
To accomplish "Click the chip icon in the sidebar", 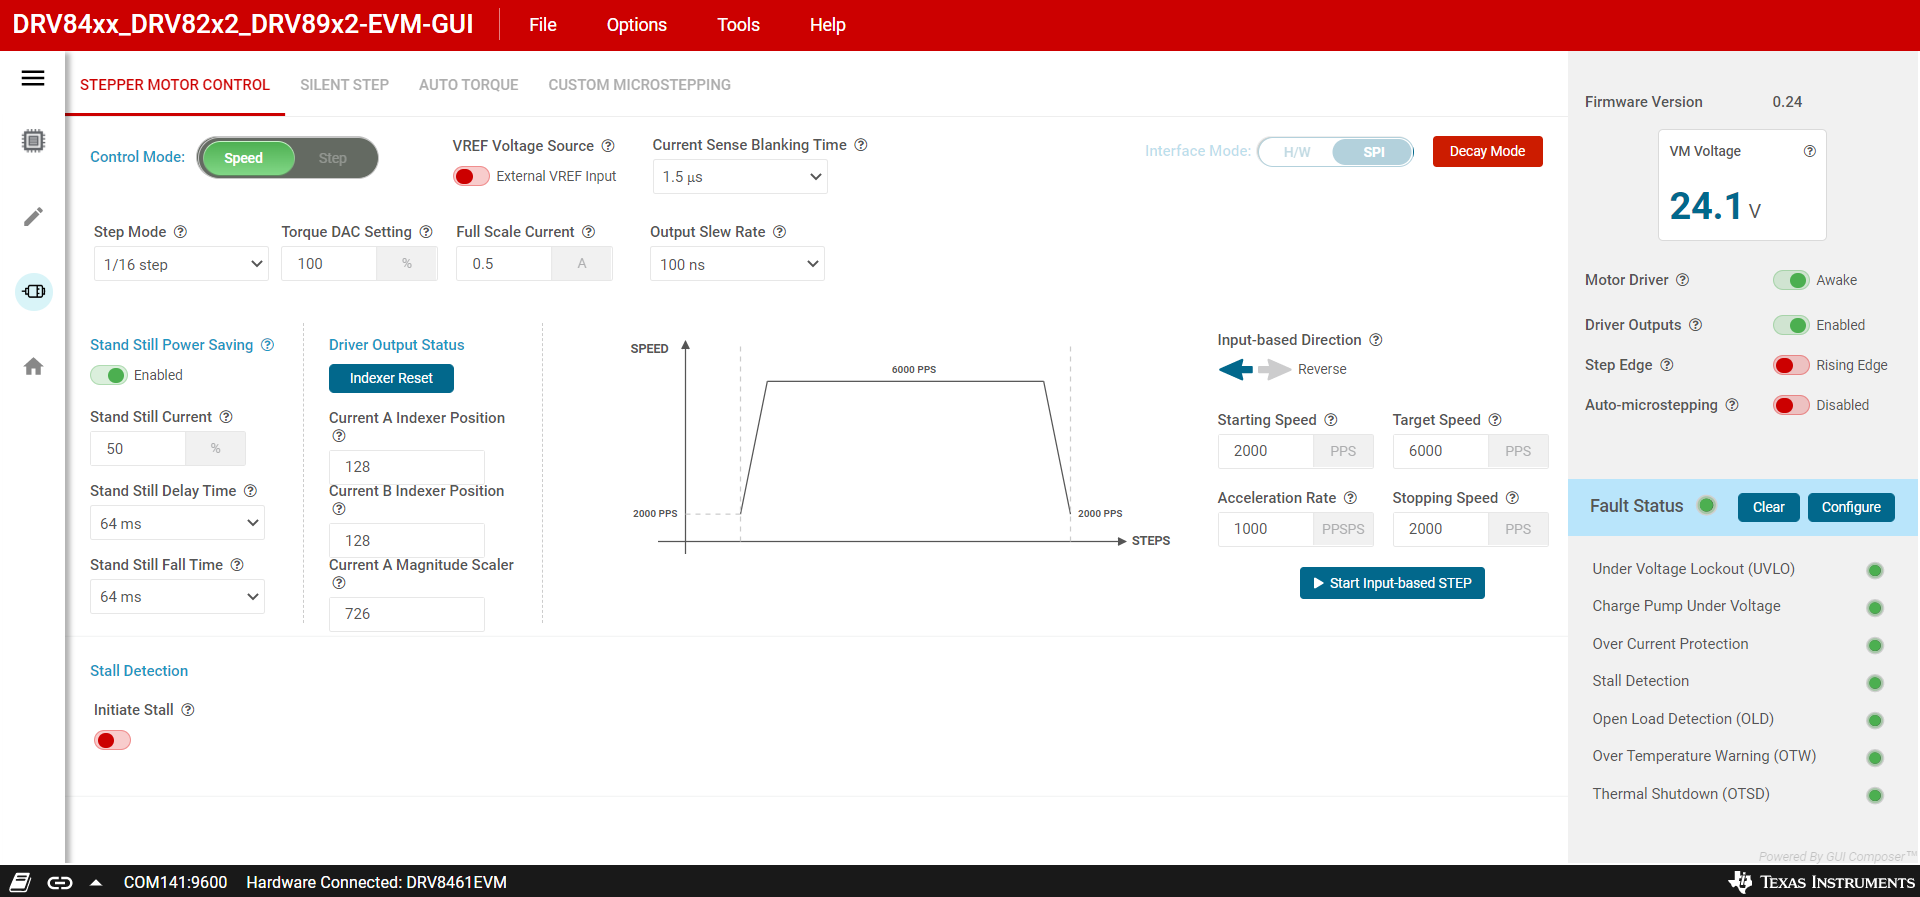I will 33,141.
